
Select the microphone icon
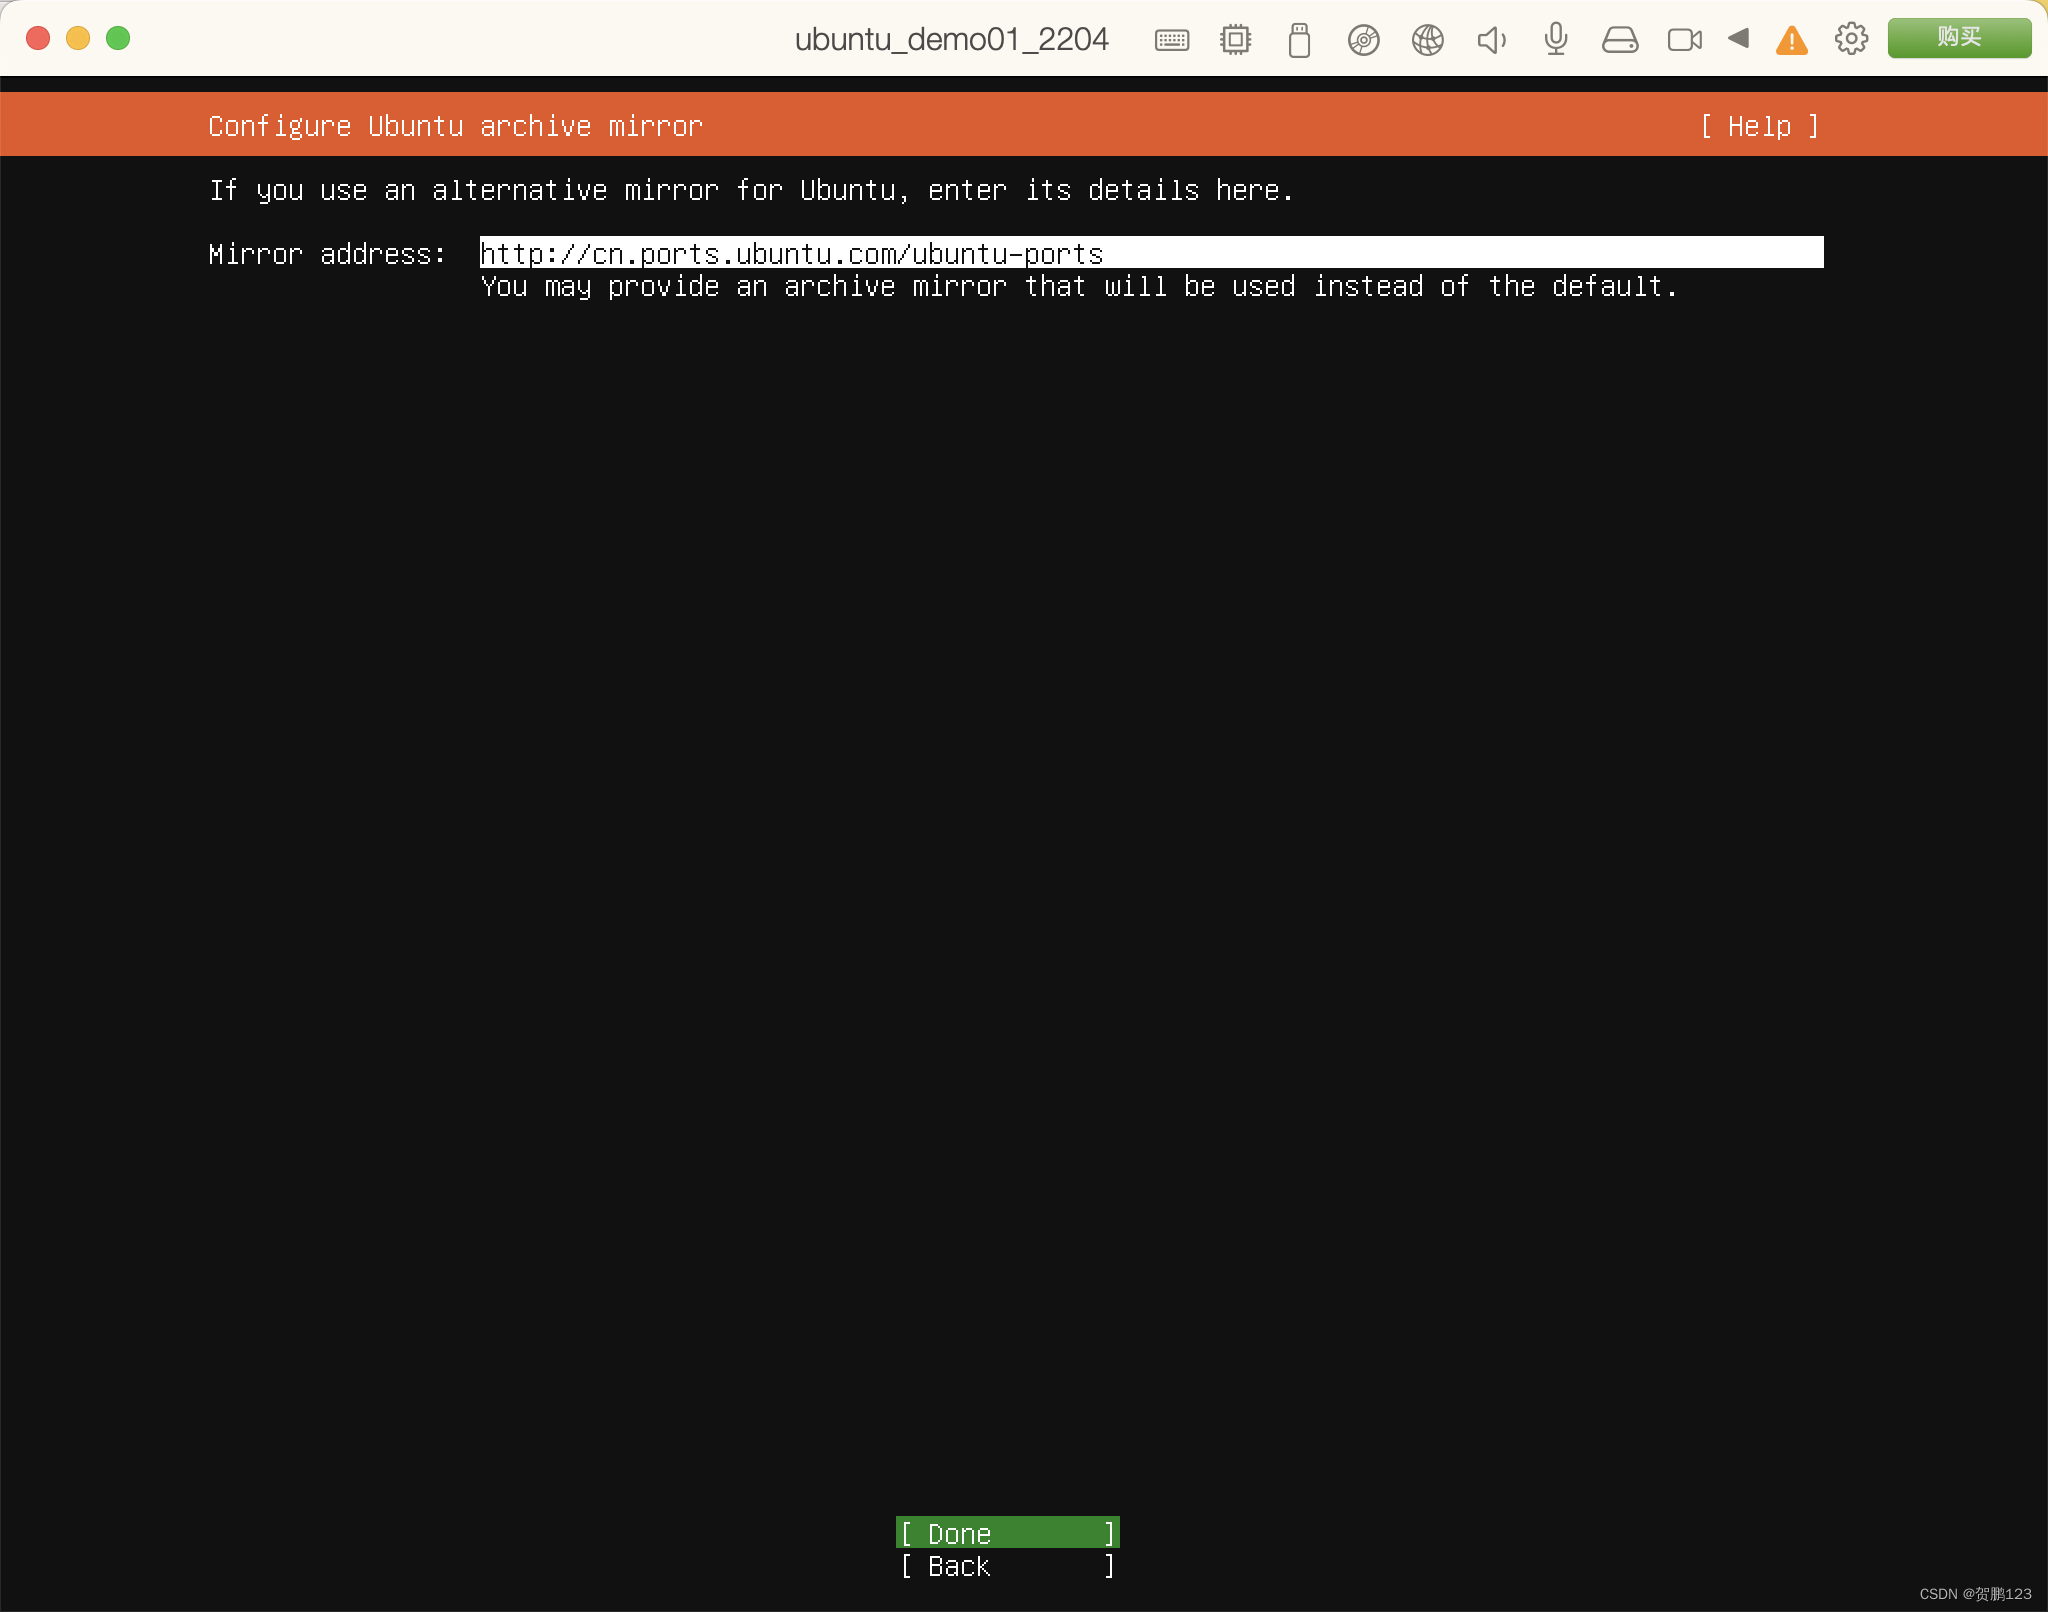1555,39
